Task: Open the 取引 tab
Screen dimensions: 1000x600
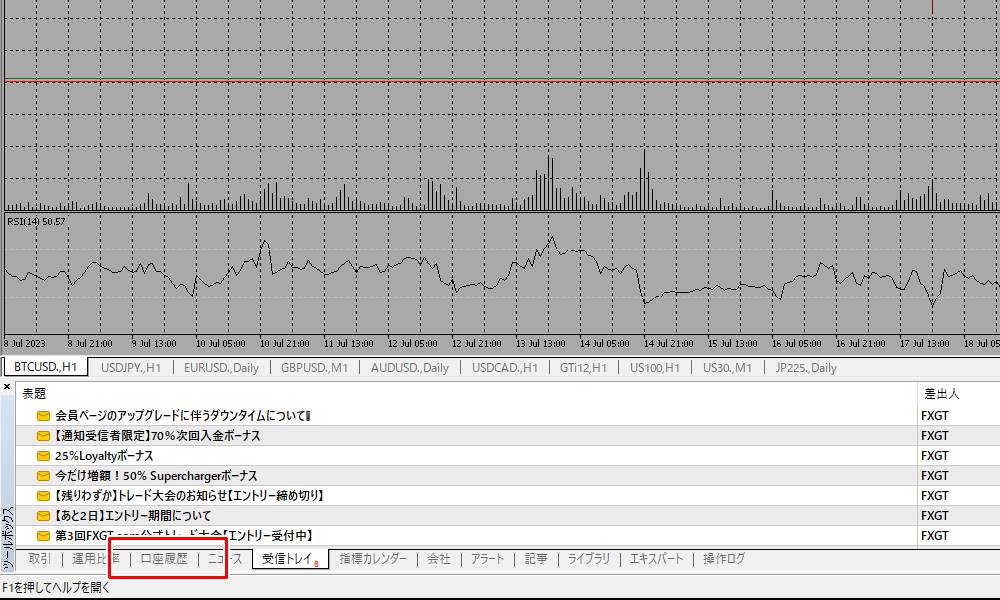Action: [40, 559]
